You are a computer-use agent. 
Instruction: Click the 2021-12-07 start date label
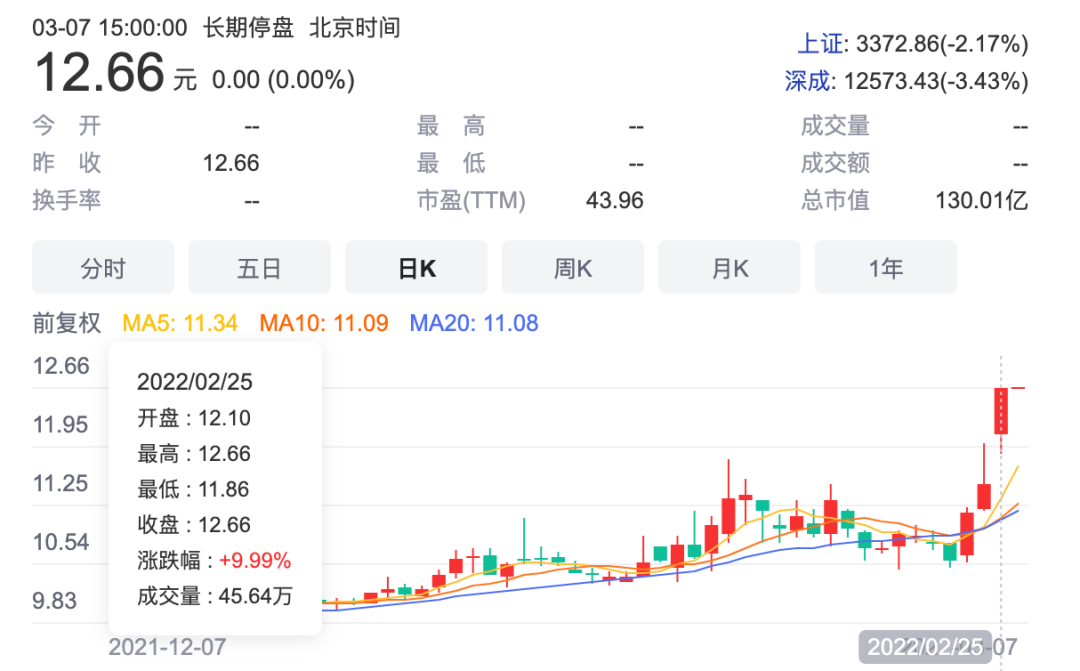(x=167, y=646)
